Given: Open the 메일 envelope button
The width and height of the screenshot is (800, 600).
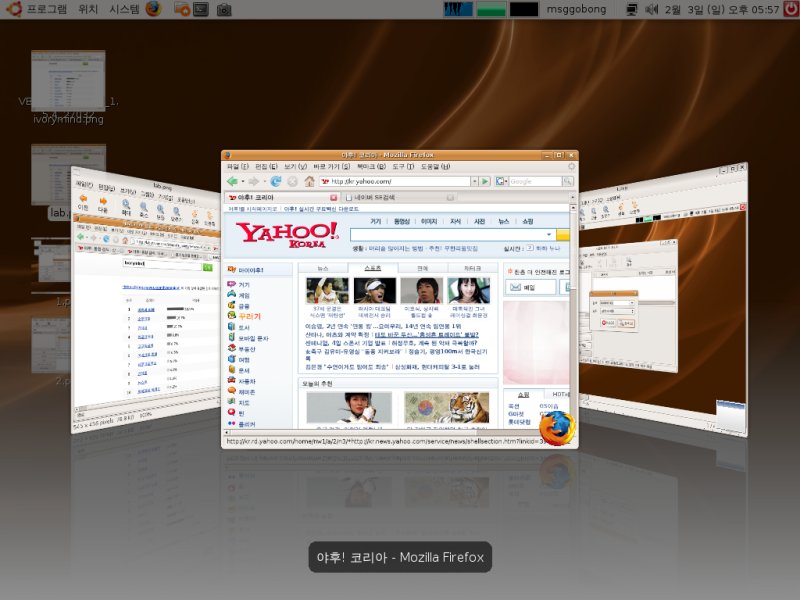Looking at the screenshot, I should click(531, 288).
